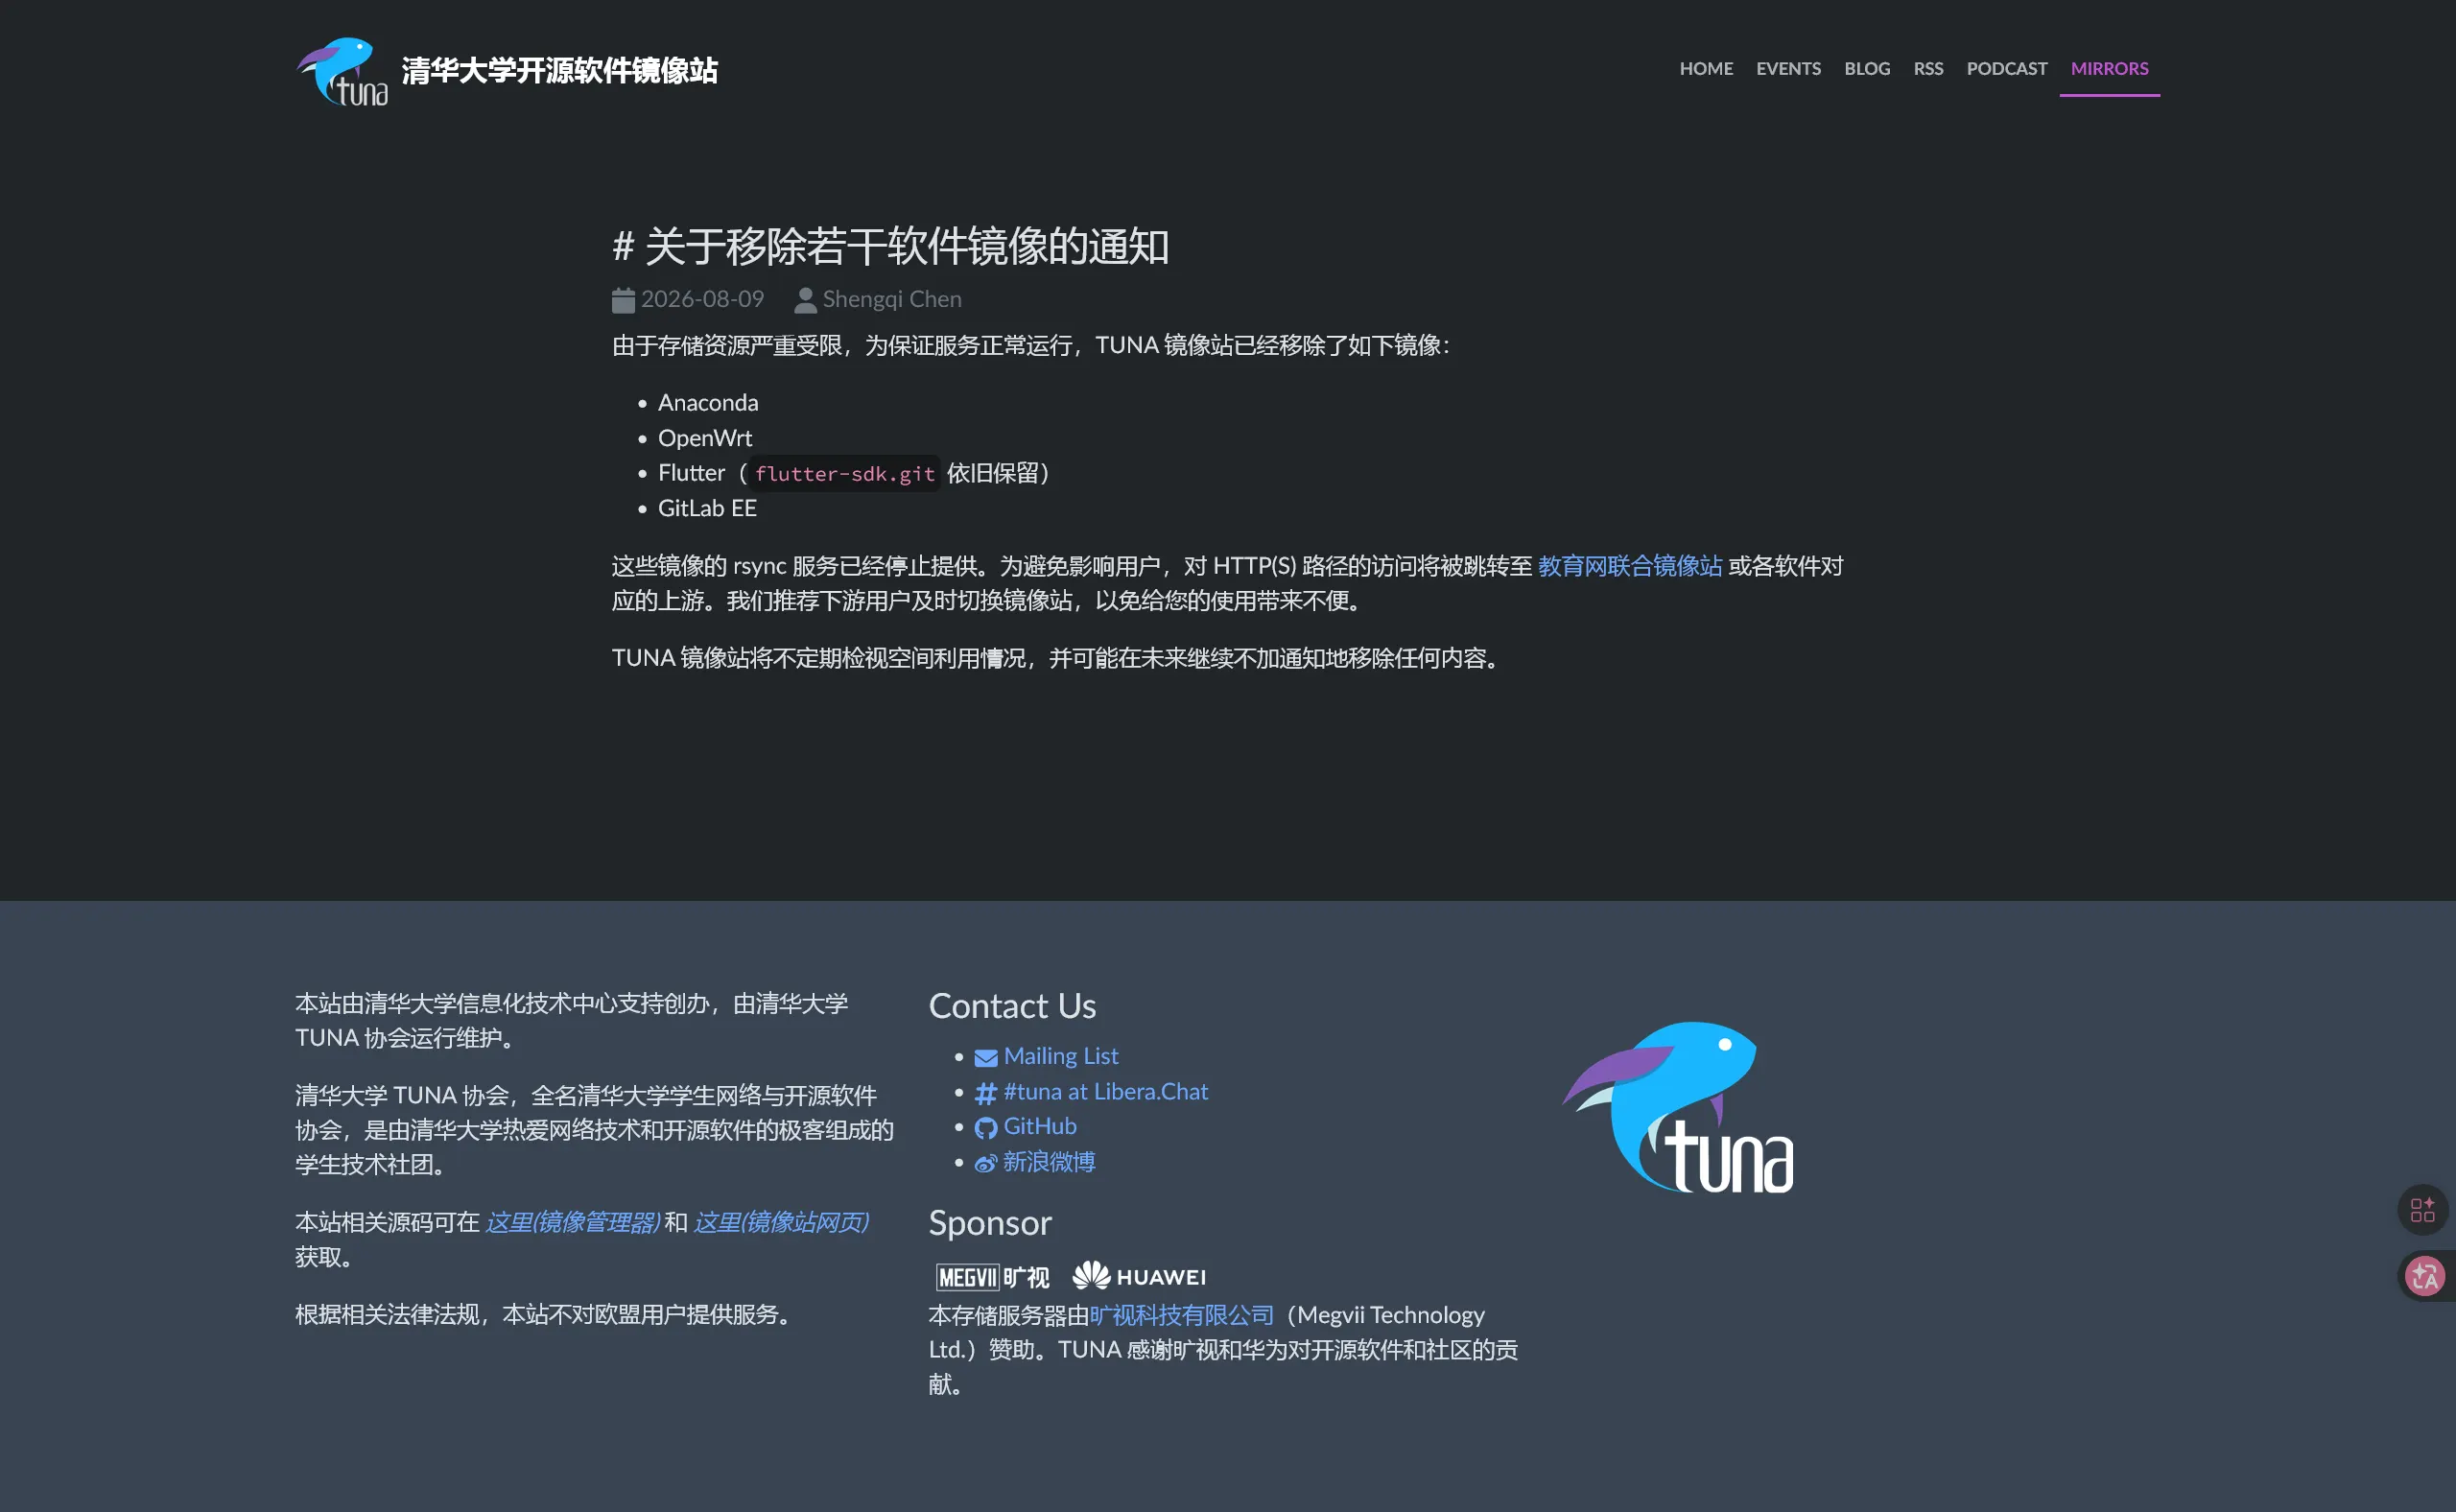
Task: Click the Weibo icon
Action: [986, 1163]
